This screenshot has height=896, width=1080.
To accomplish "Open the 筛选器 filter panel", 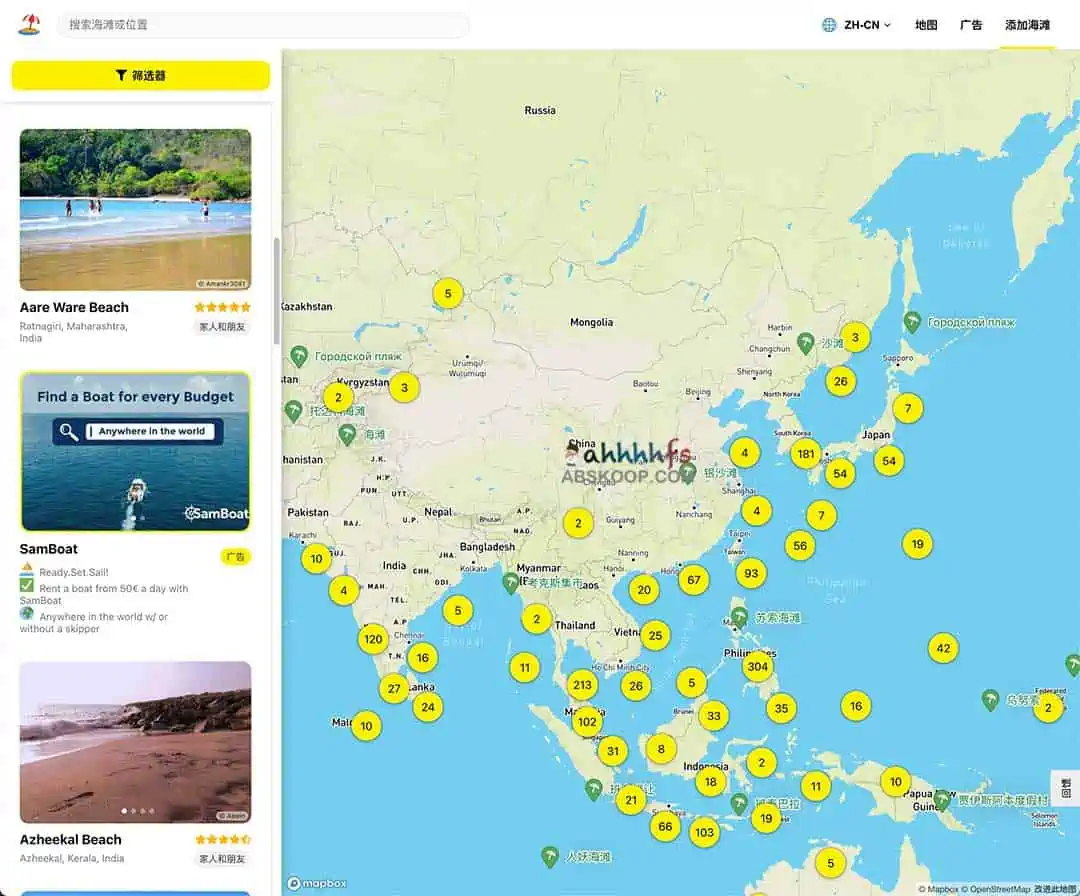I will [140, 75].
